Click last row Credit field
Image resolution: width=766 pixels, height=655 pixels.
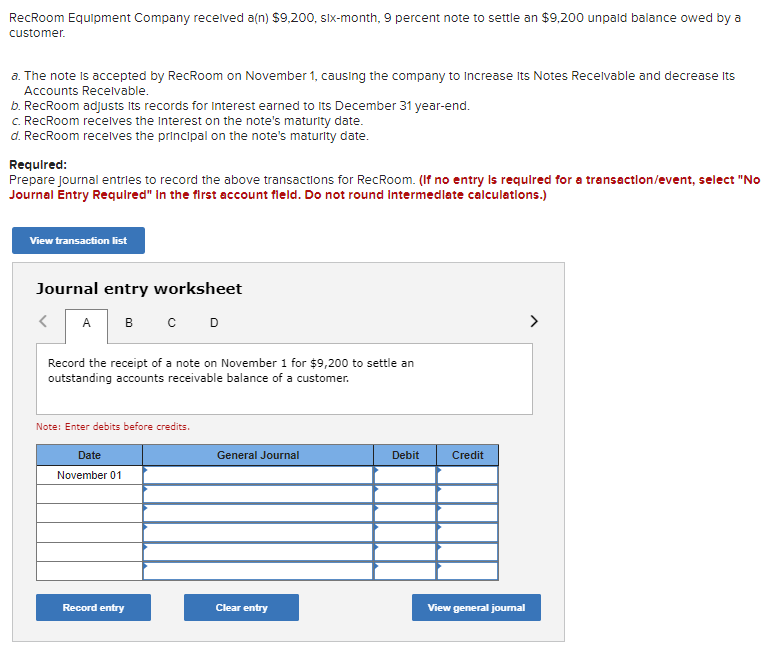pyautogui.click(x=468, y=571)
